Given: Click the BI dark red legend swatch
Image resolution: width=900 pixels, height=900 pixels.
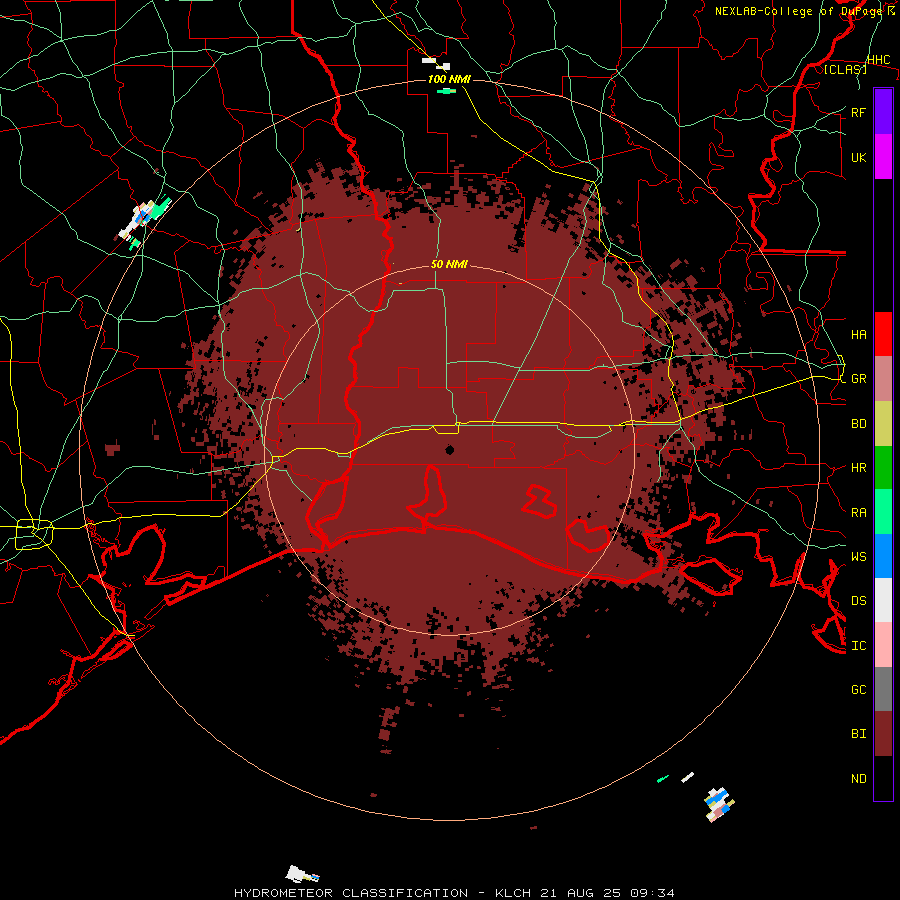Looking at the screenshot, I should tap(883, 734).
